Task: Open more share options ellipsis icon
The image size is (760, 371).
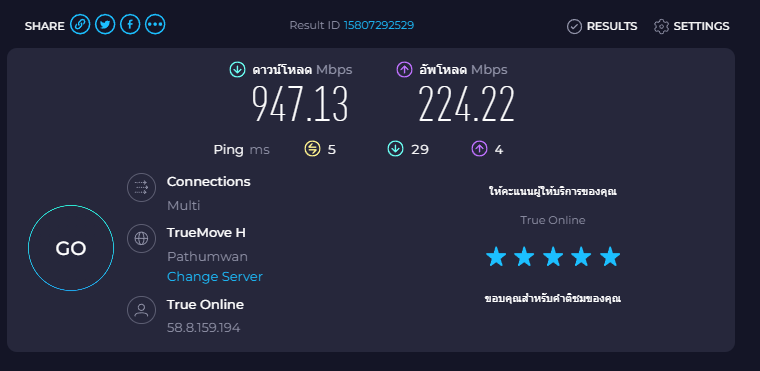Action: 155,24
